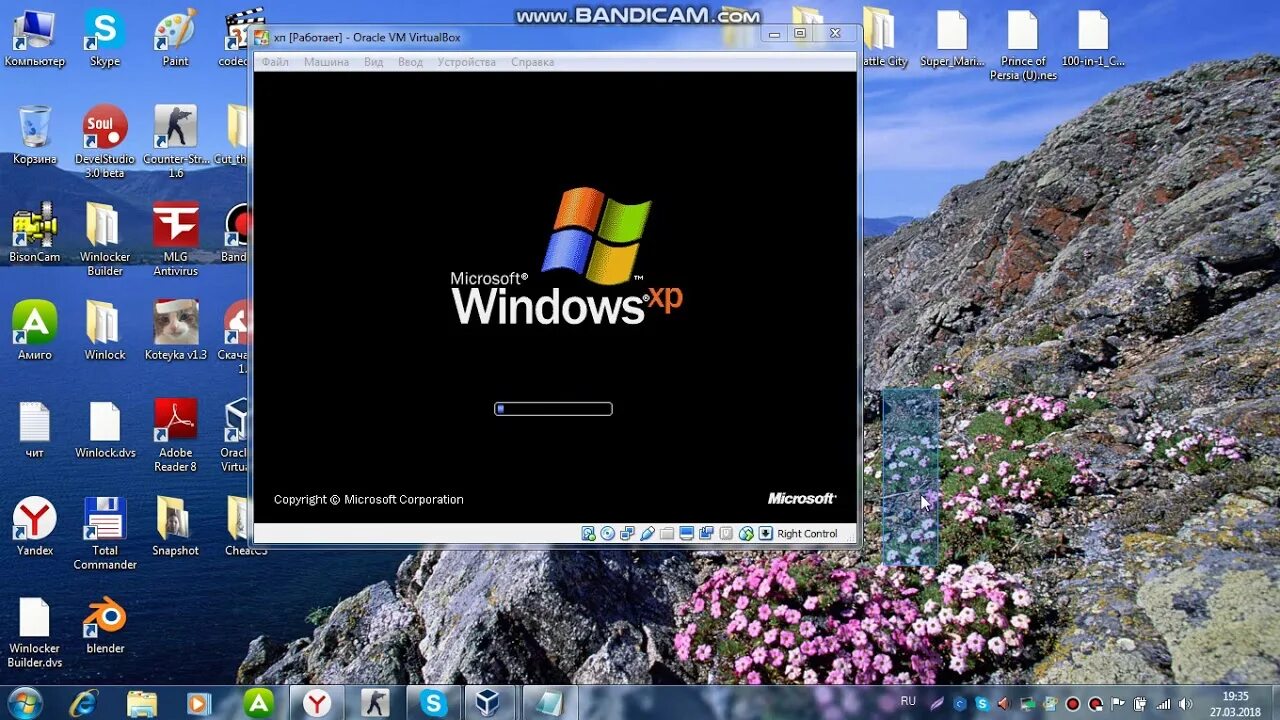Select the Winlocker Builder folder on desktop

[104, 240]
